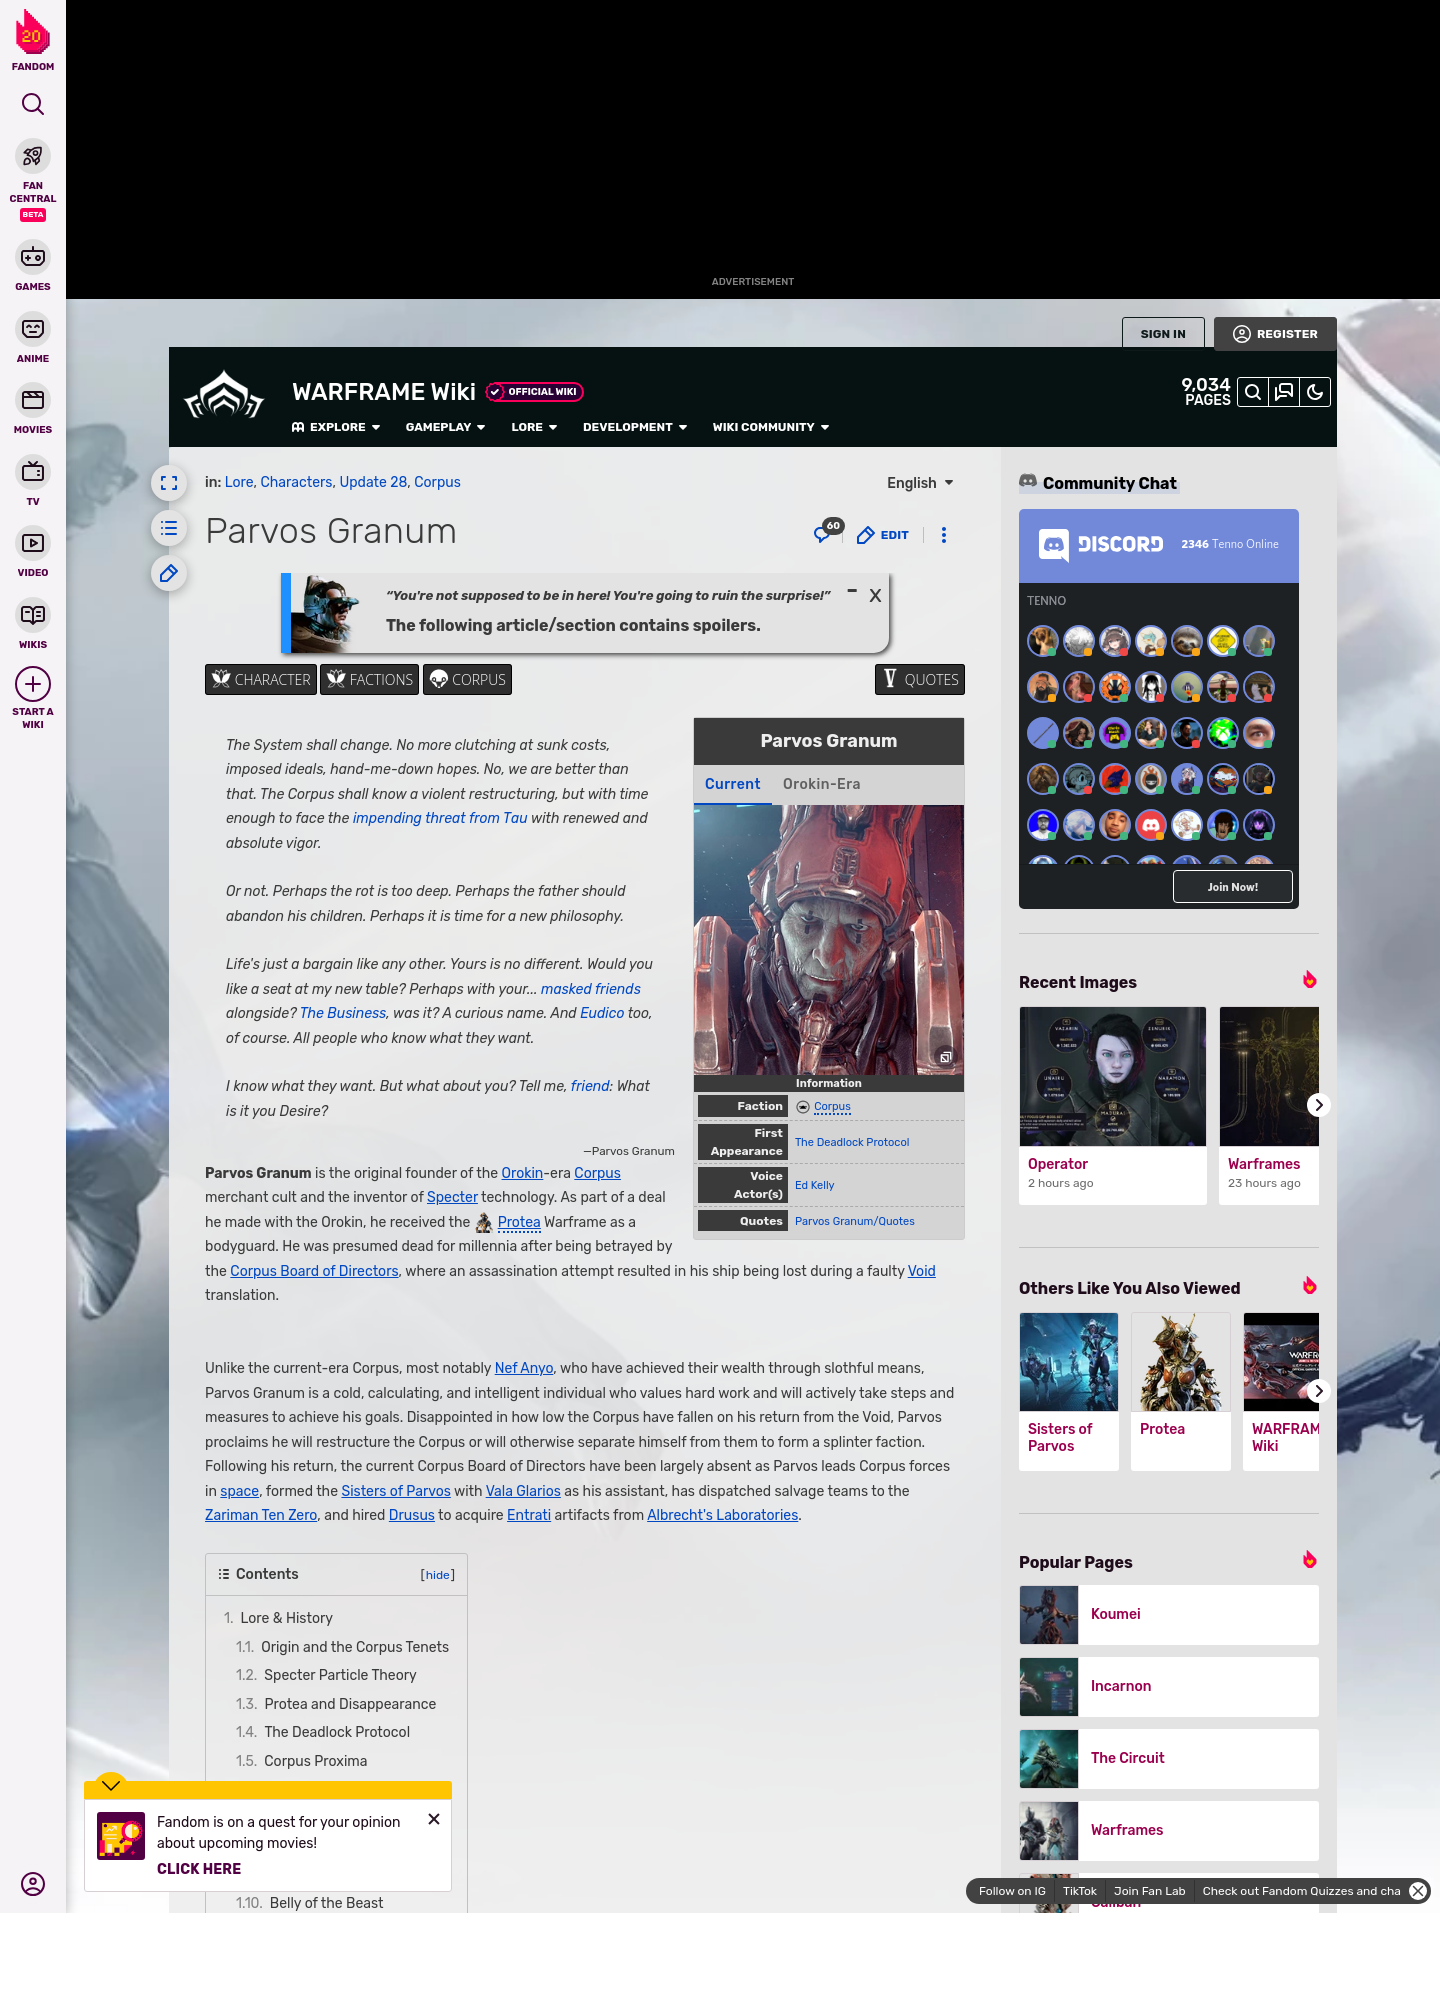Open the wiki Discuss icon in header

(1284, 392)
